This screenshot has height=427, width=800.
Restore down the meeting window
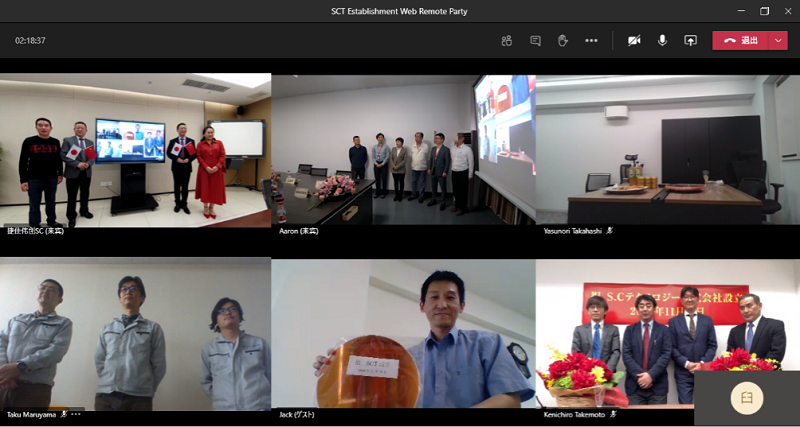pos(764,11)
